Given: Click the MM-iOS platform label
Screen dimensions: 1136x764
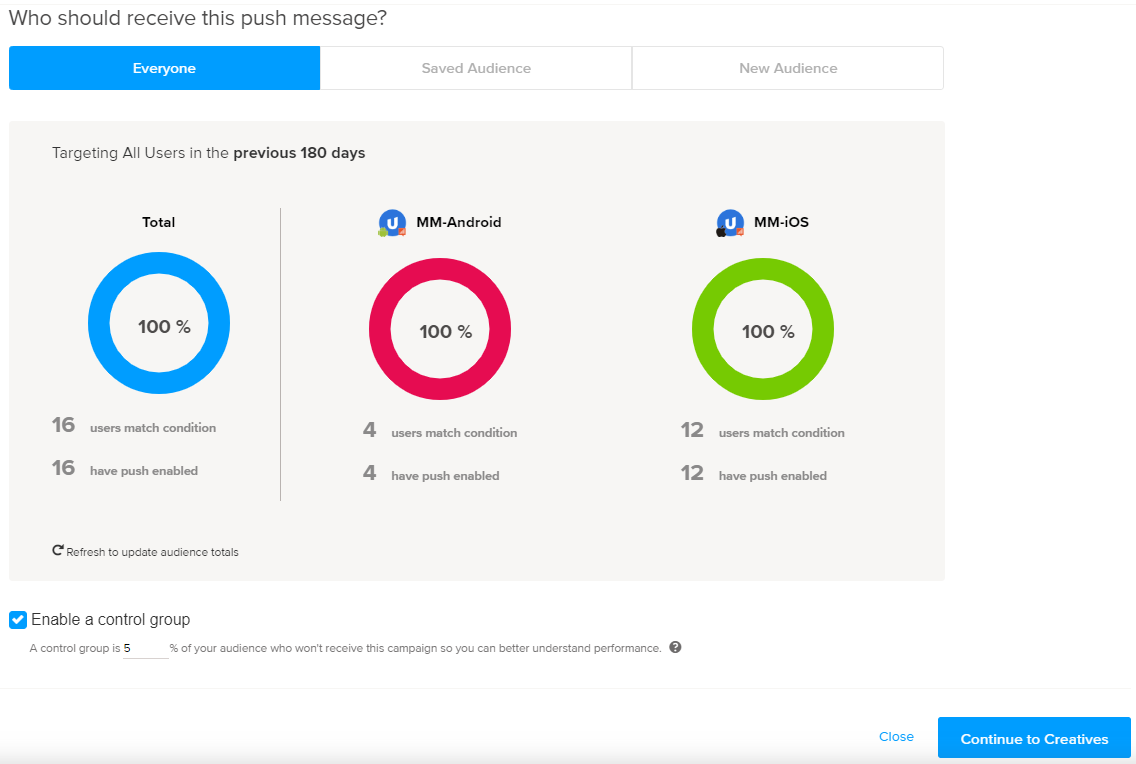Looking at the screenshot, I should click(781, 222).
